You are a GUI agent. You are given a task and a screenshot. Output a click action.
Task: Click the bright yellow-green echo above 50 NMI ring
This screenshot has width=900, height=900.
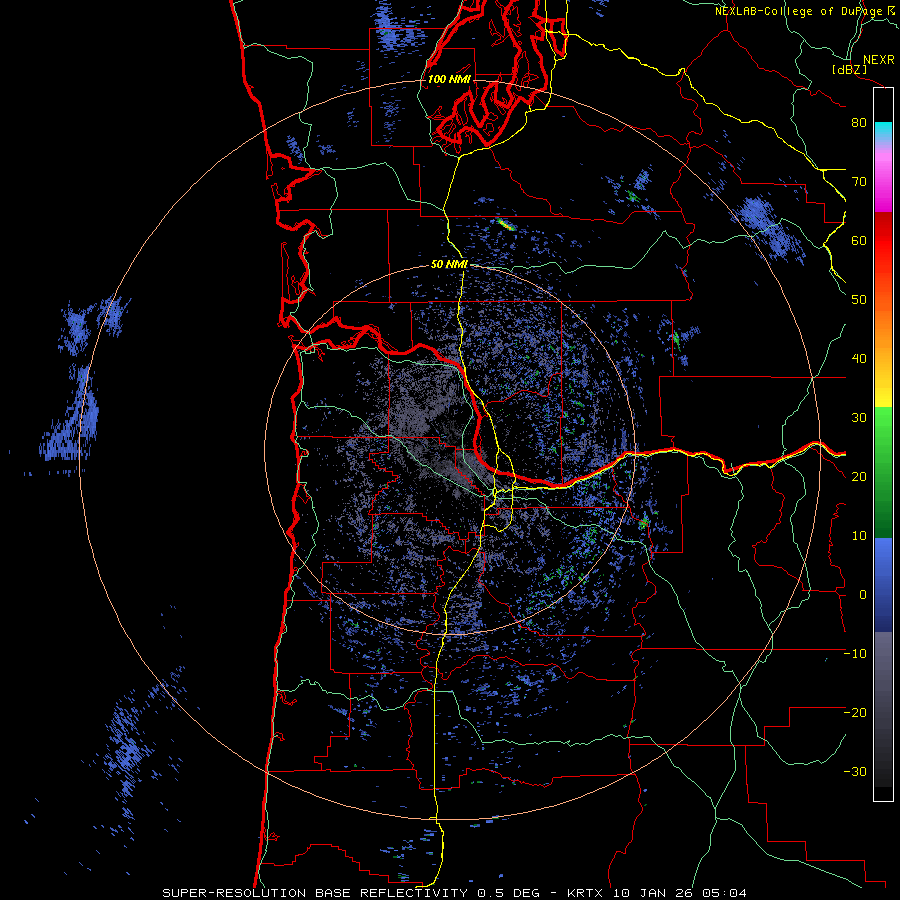tap(505, 224)
